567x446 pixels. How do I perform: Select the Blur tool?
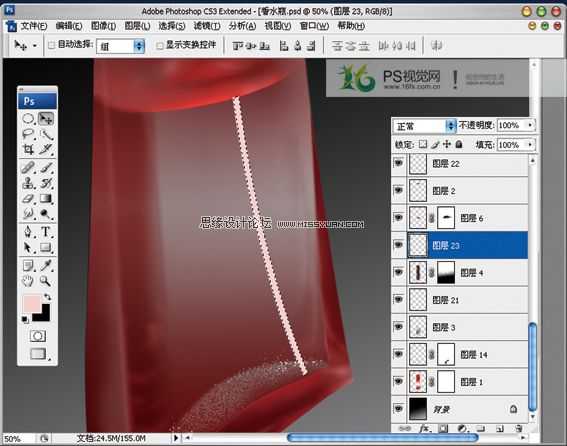(x=28, y=213)
